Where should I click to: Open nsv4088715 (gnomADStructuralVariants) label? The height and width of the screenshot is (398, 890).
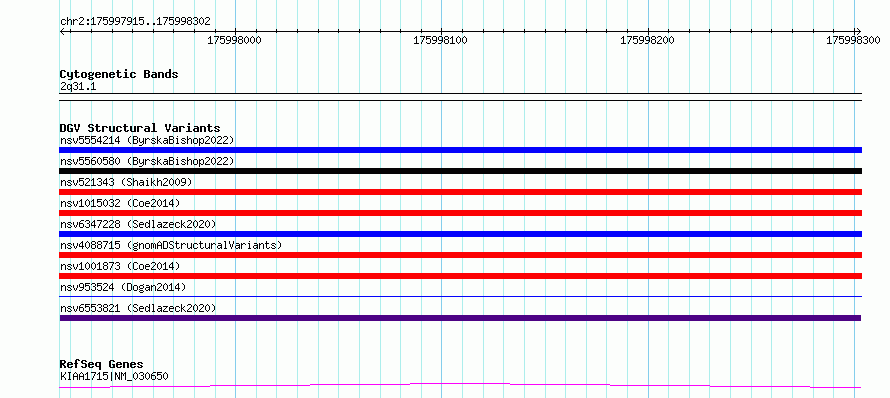171,245
